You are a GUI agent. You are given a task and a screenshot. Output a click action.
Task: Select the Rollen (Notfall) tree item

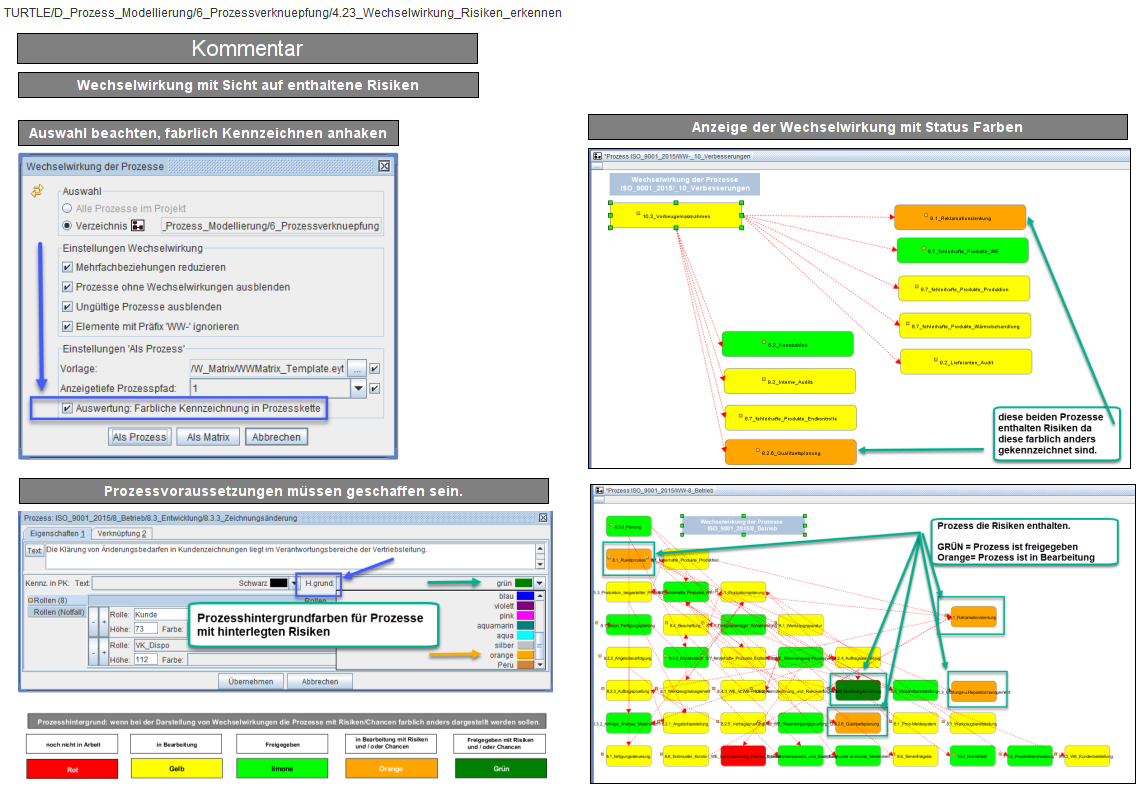(x=58, y=612)
